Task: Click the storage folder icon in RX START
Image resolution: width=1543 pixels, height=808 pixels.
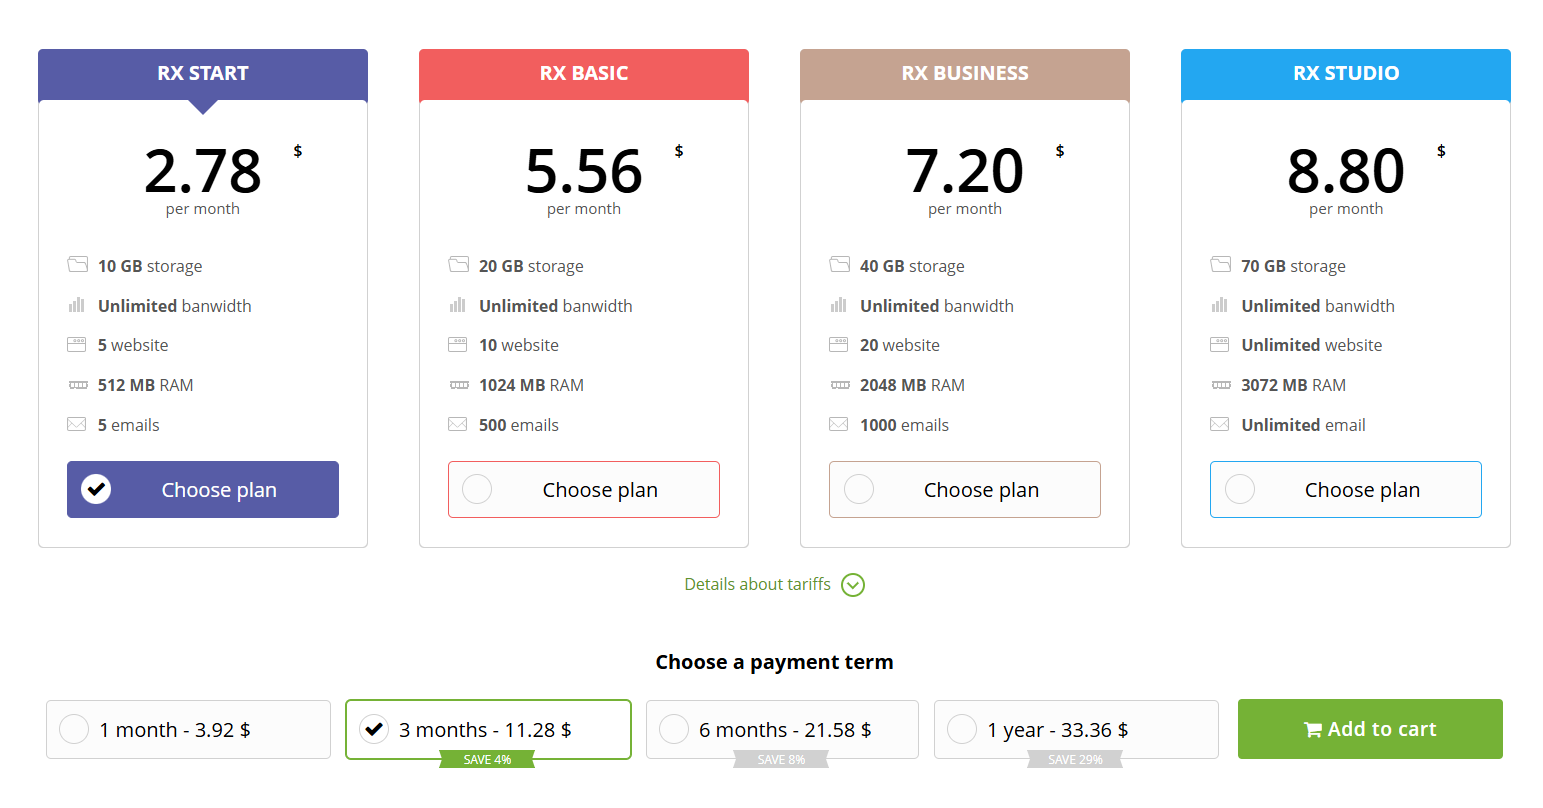Action: click(77, 265)
